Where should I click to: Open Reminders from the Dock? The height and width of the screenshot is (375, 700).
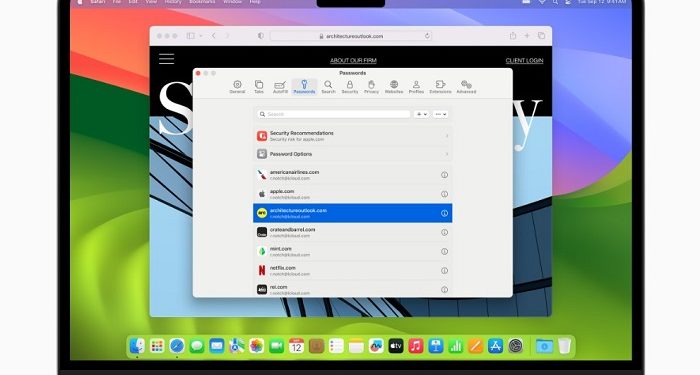[x=336, y=346]
